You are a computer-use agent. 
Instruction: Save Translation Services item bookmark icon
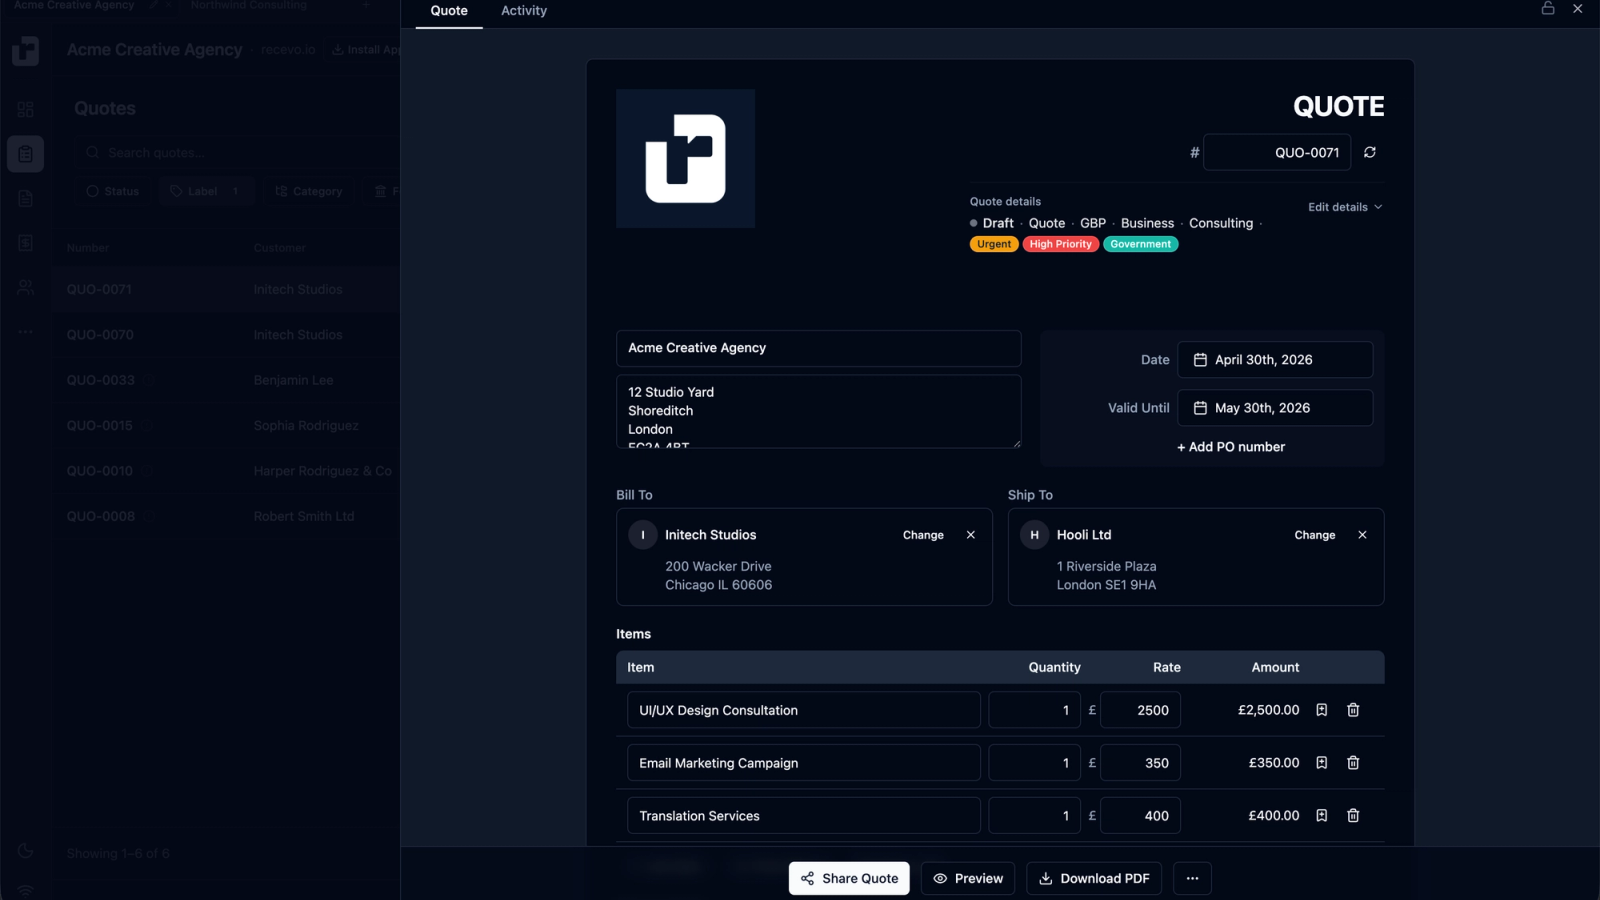coord(1321,816)
